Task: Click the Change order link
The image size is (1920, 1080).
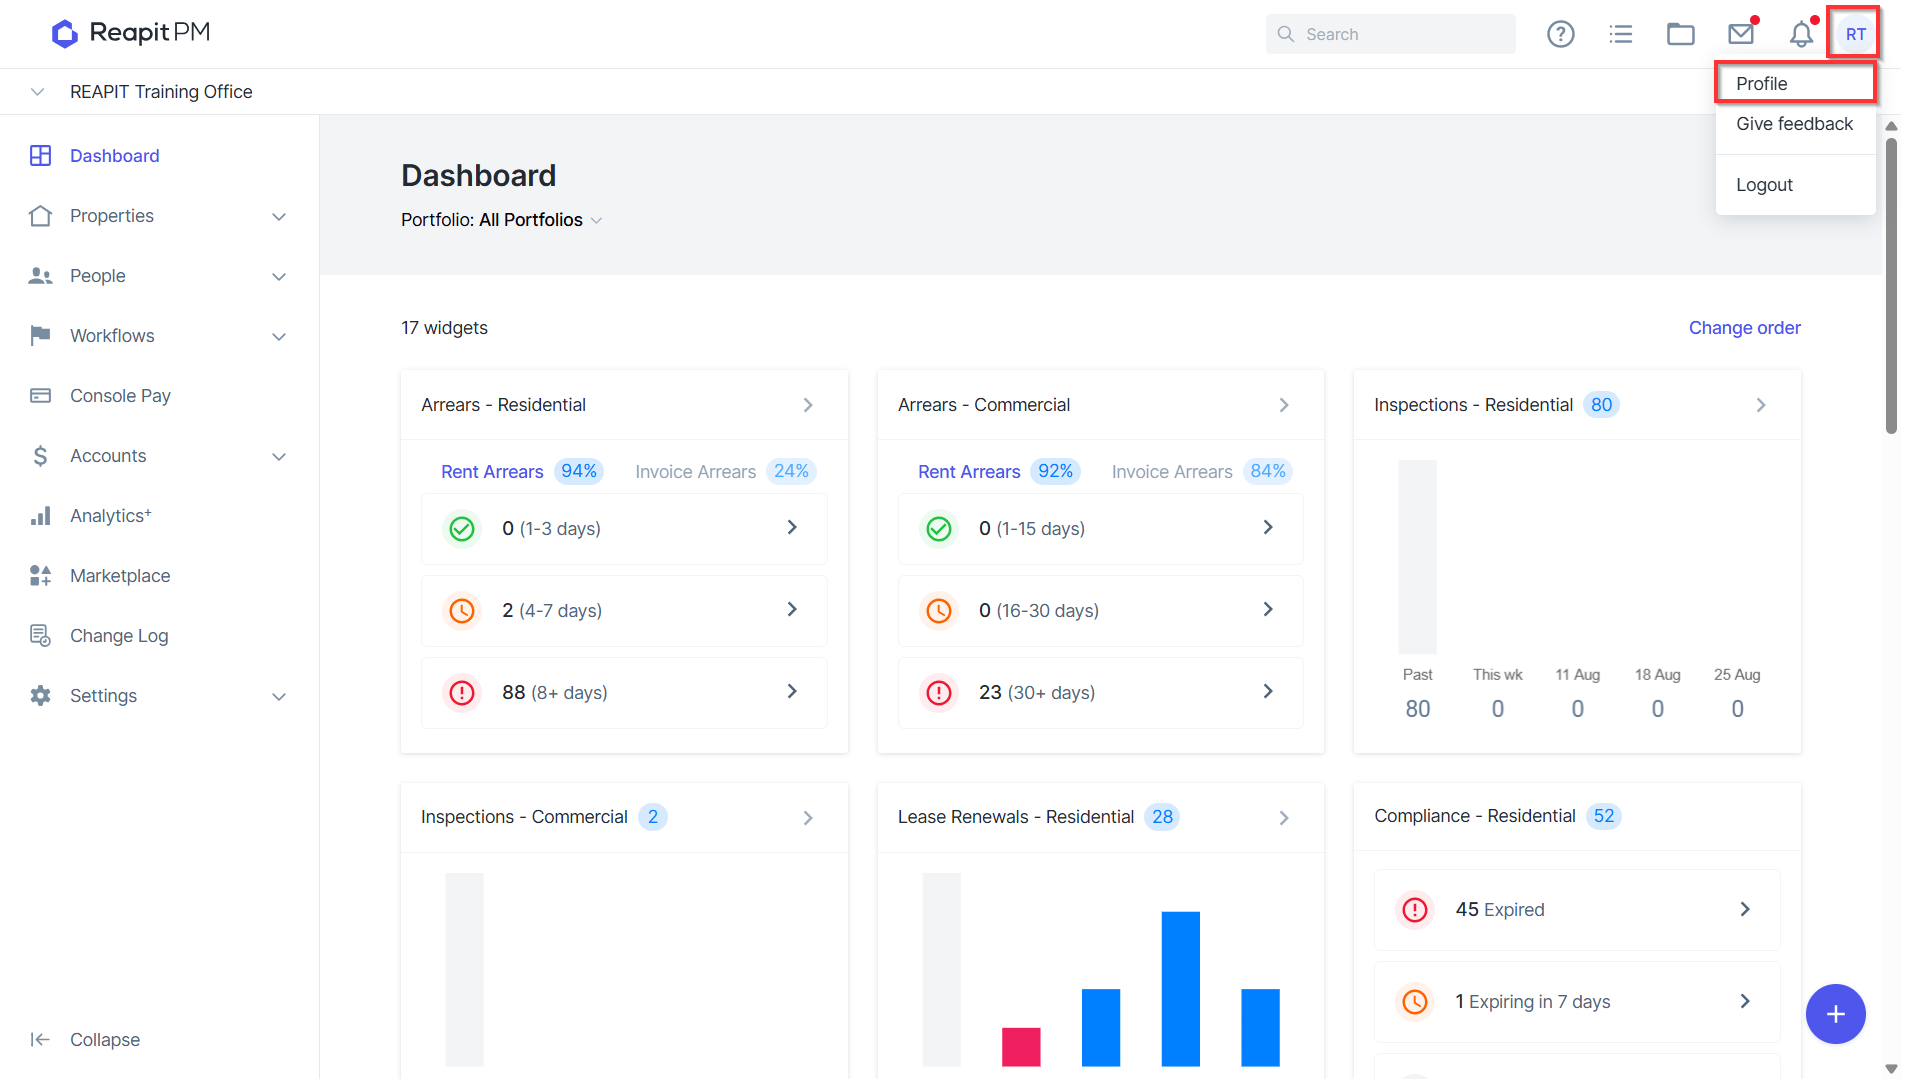Action: tap(1744, 328)
